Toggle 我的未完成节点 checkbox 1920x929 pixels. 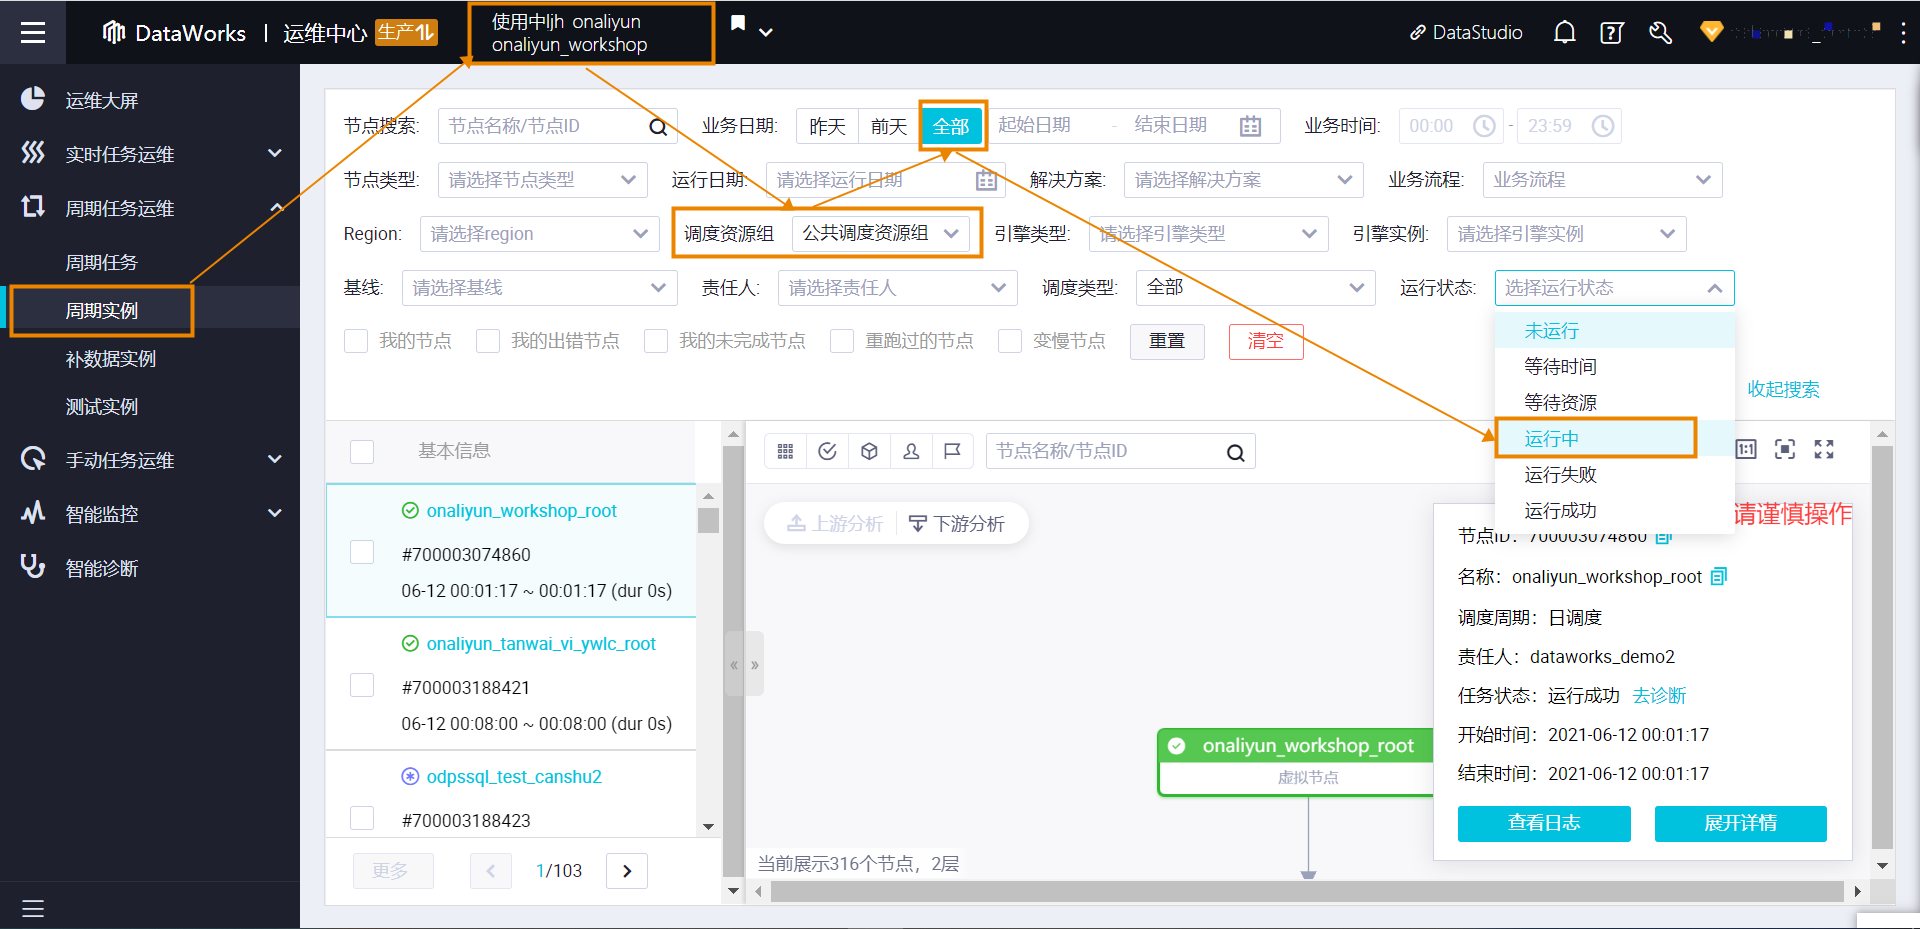tap(656, 341)
